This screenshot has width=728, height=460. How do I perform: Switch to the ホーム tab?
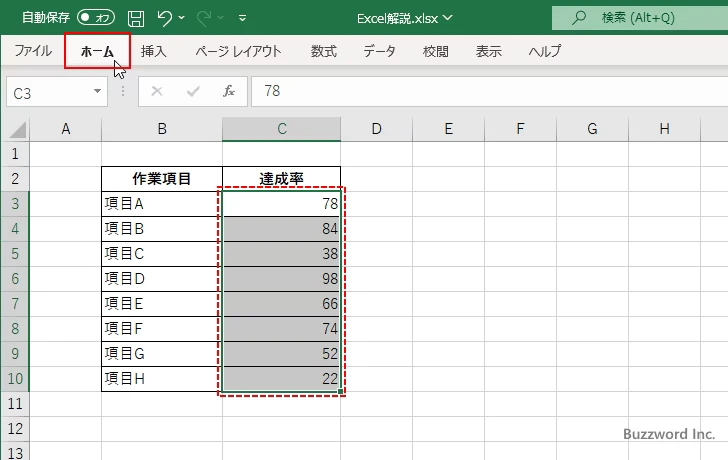pos(97,51)
